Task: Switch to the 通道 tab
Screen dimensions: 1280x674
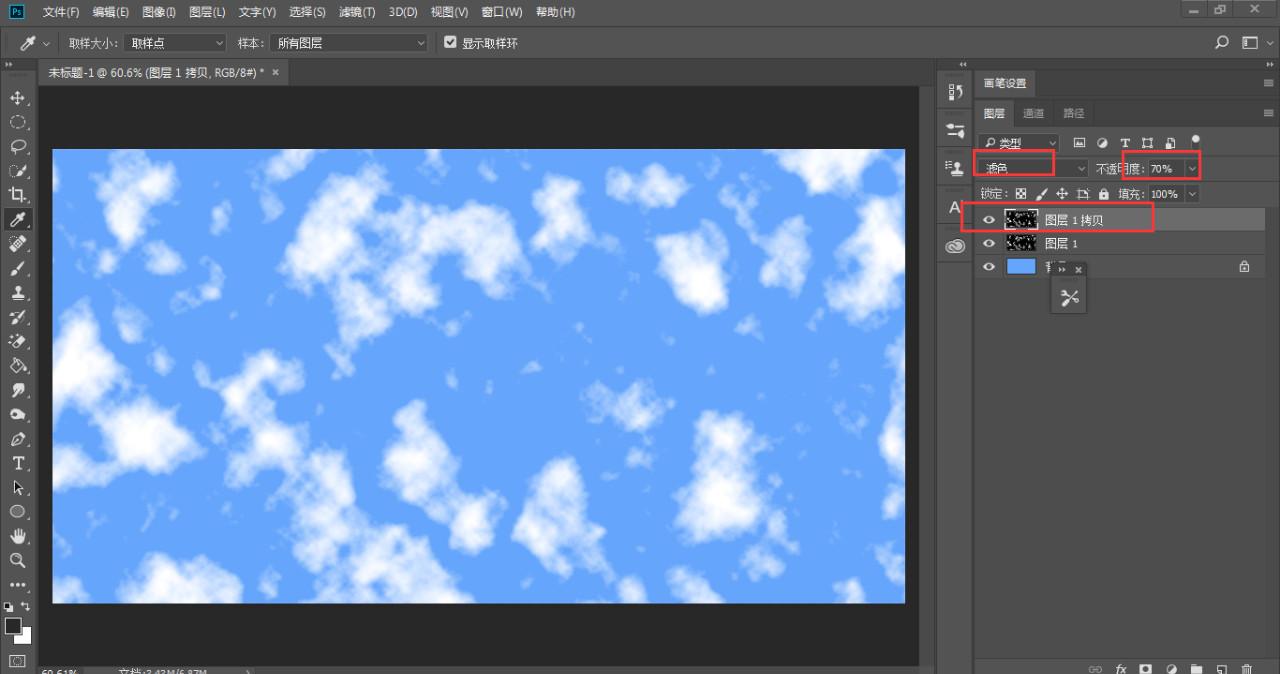Action: pos(1034,113)
